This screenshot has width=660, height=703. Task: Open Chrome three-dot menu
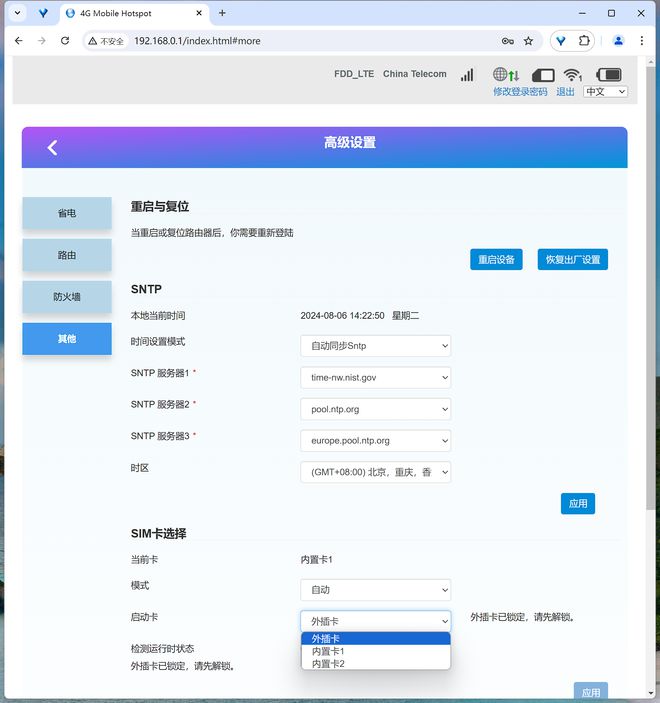click(x=642, y=41)
